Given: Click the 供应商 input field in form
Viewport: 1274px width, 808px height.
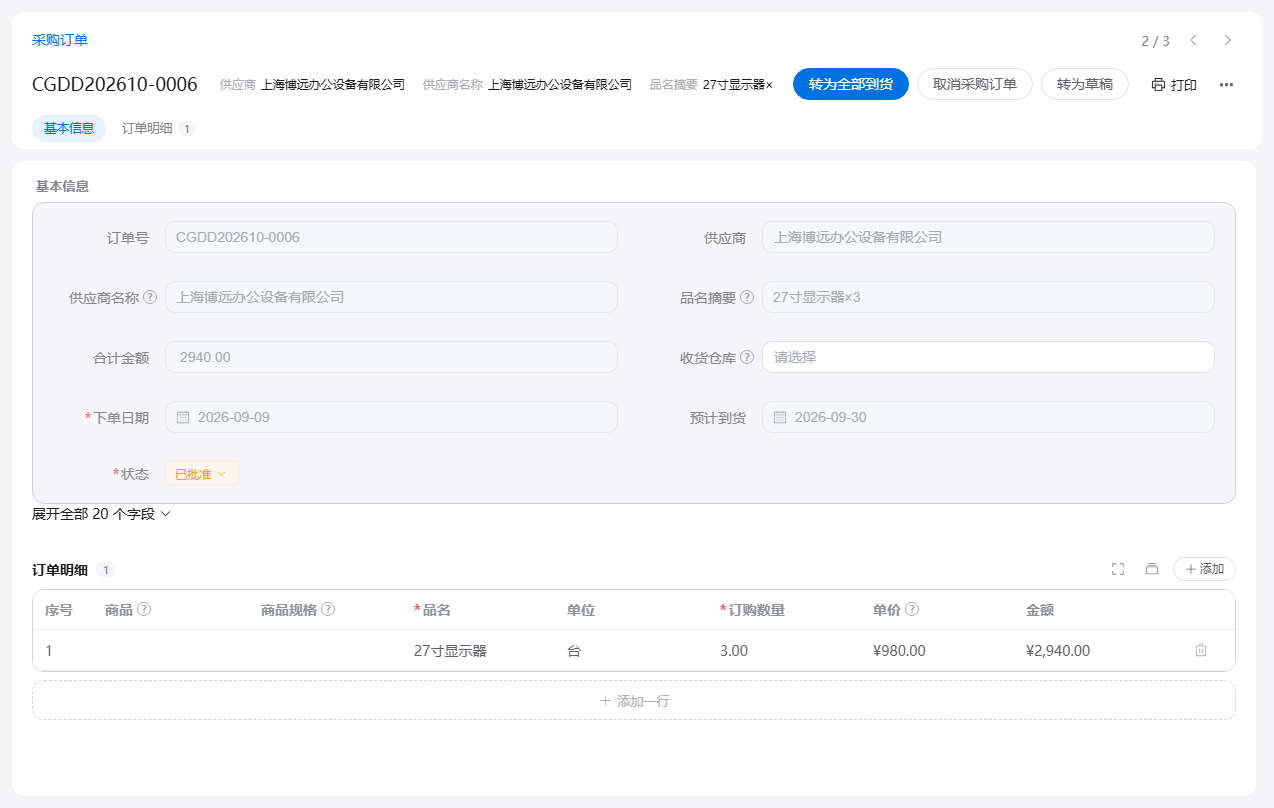Looking at the screenshot, I should pyautogui.click(x=988, y=237).
